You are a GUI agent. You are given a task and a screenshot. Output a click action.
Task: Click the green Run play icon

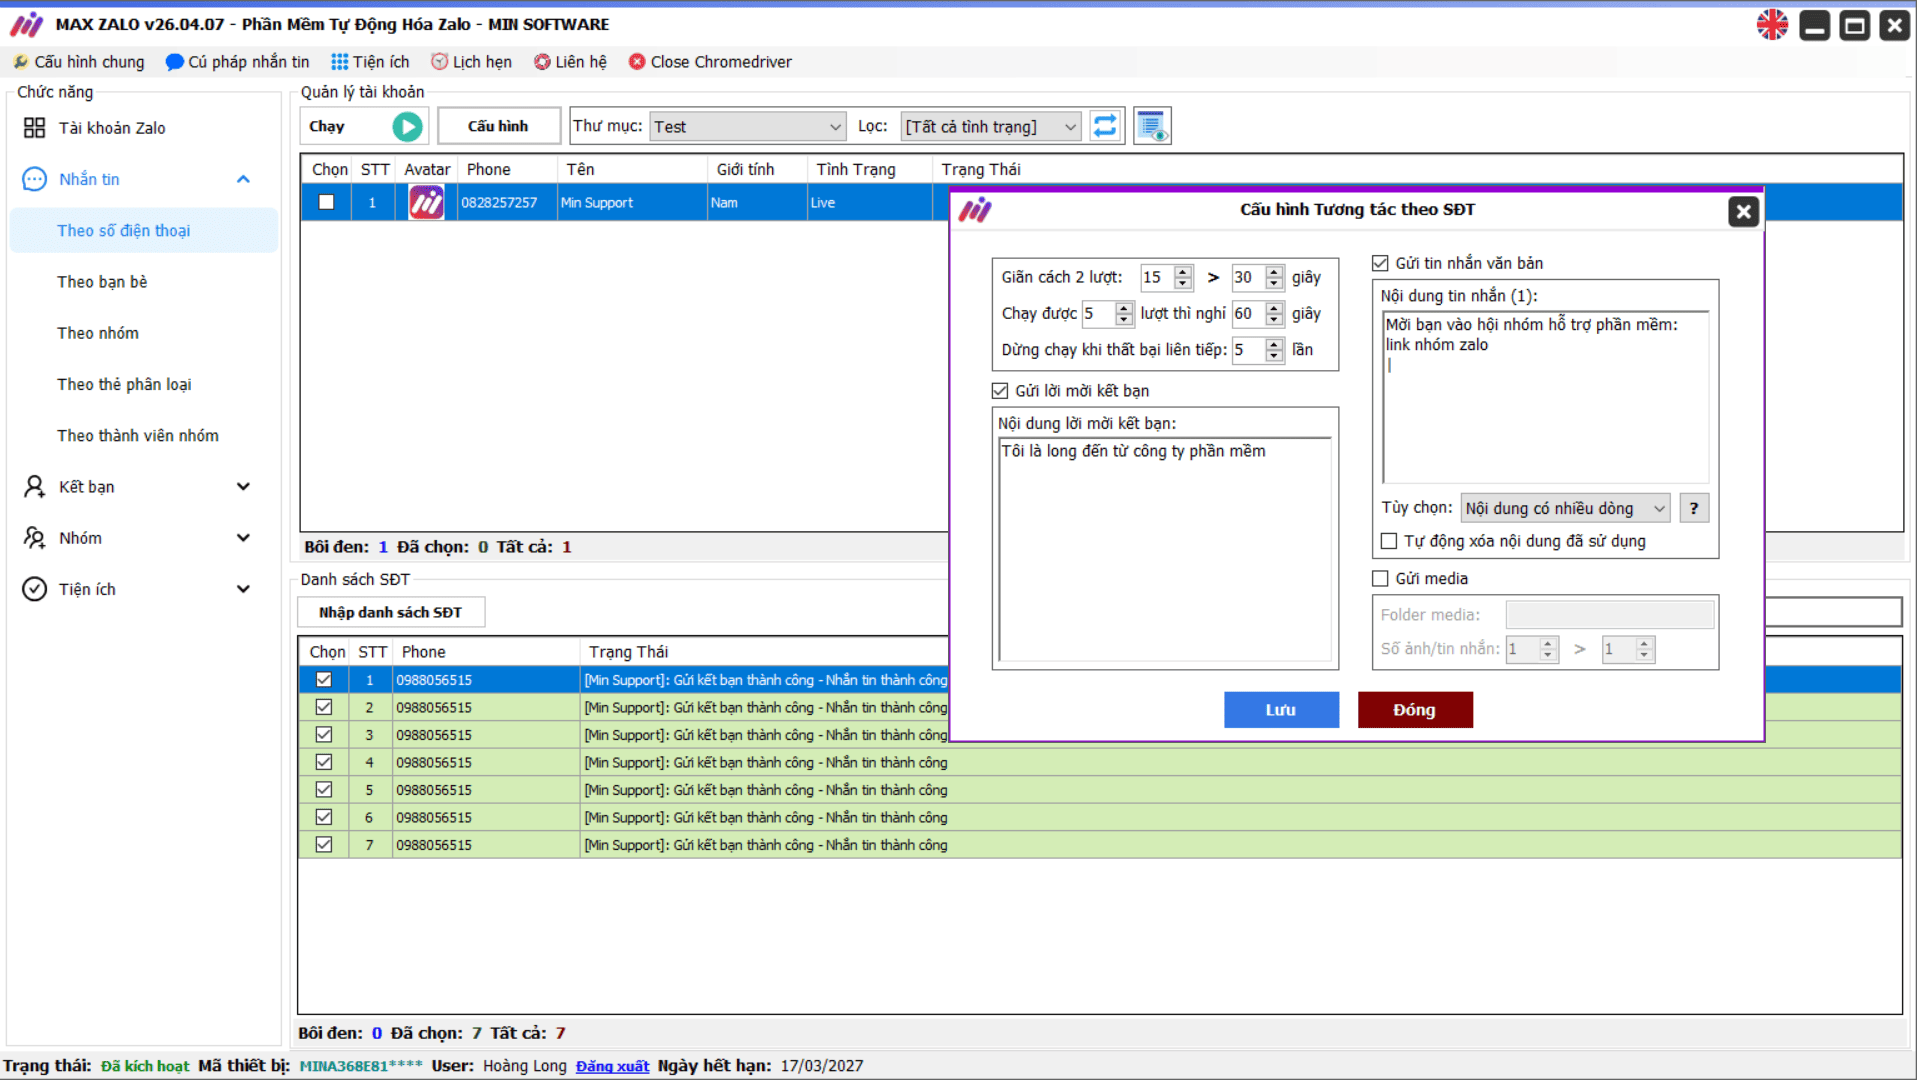click(x=406, y=126)
